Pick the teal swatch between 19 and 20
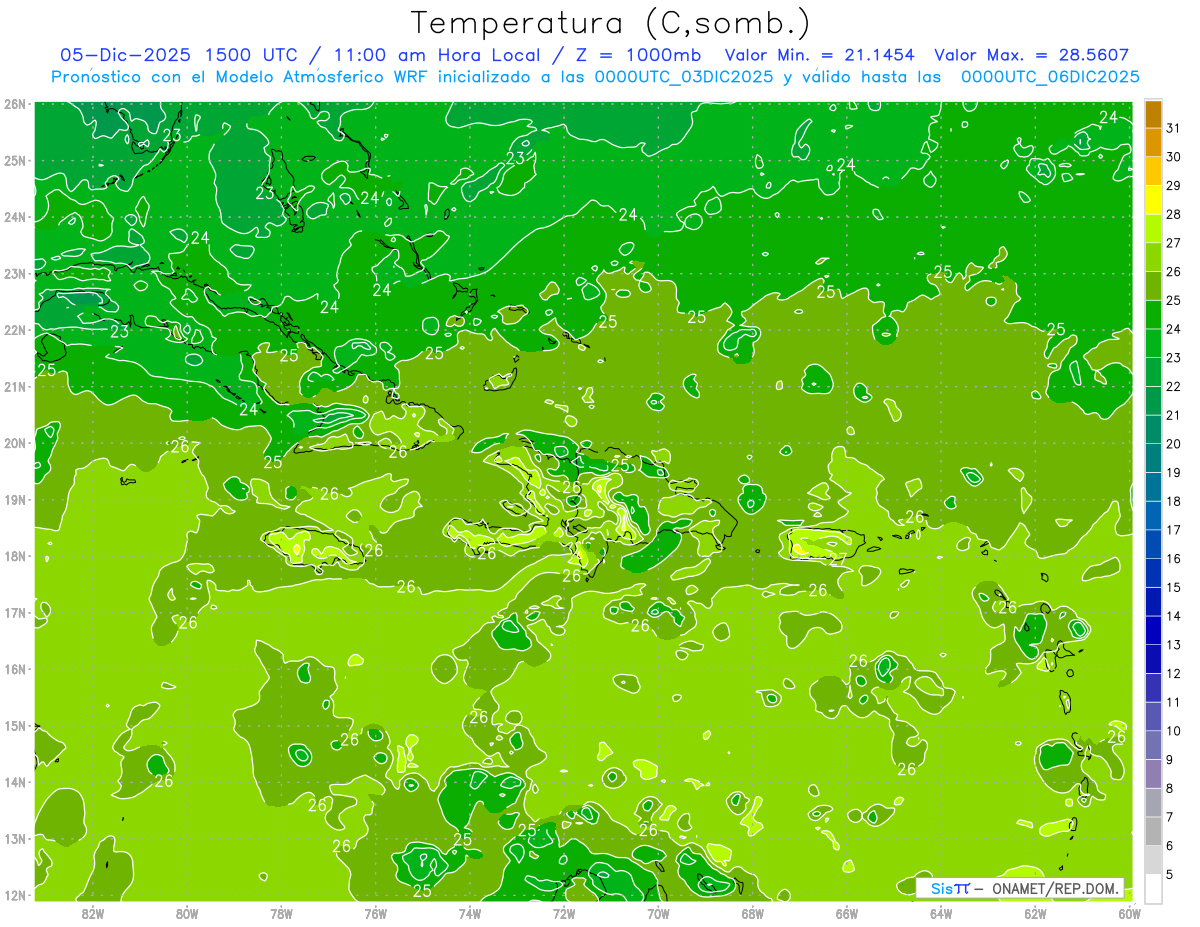This screenshot has width=1200, height=927. point(1153,458)
